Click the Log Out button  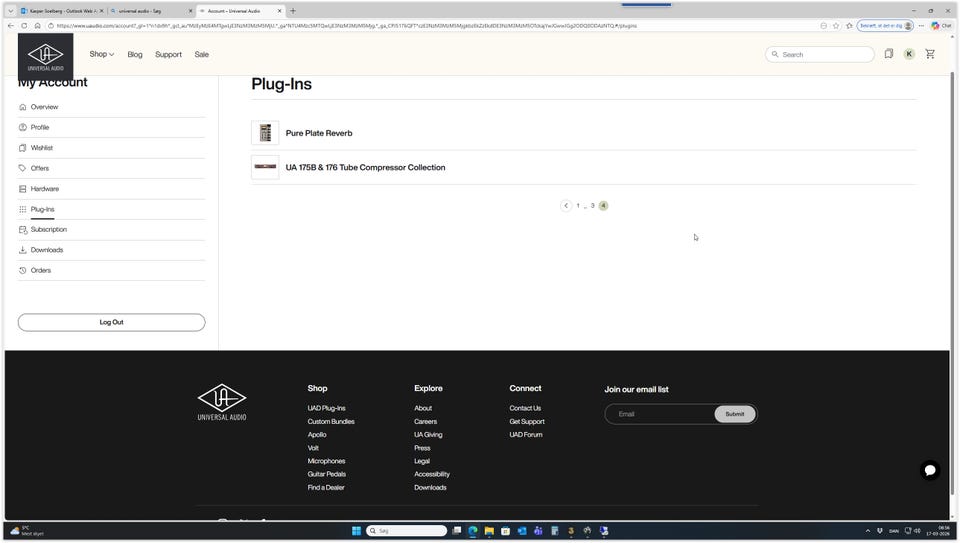(x=111, y=322)
